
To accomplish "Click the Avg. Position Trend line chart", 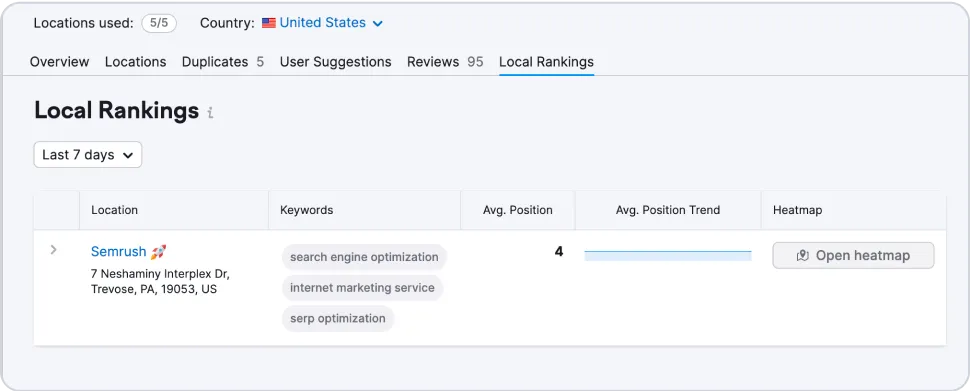I will tap(668, 256).
